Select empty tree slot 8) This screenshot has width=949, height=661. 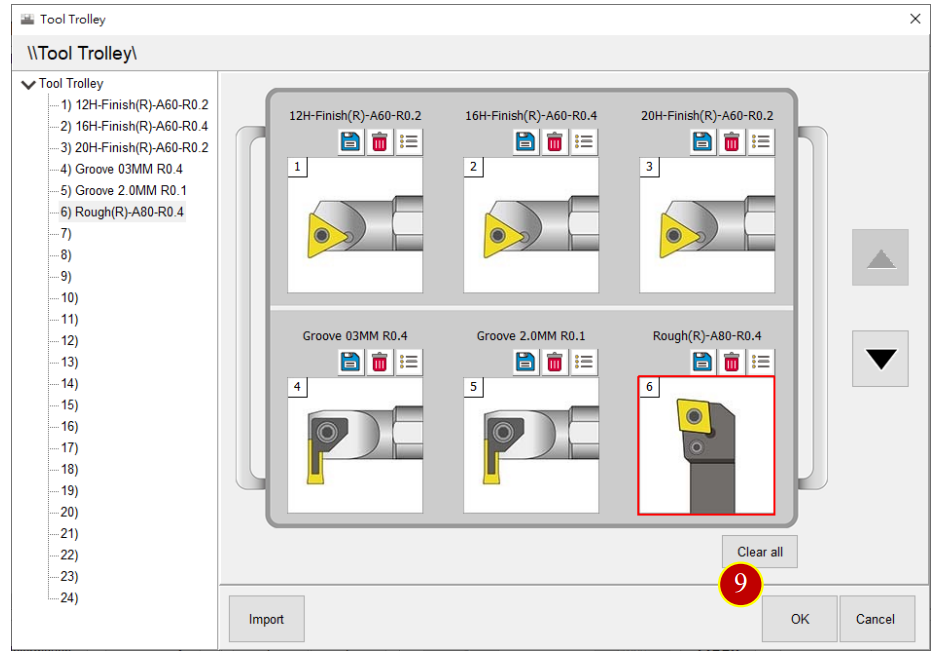tap(66, 255)
